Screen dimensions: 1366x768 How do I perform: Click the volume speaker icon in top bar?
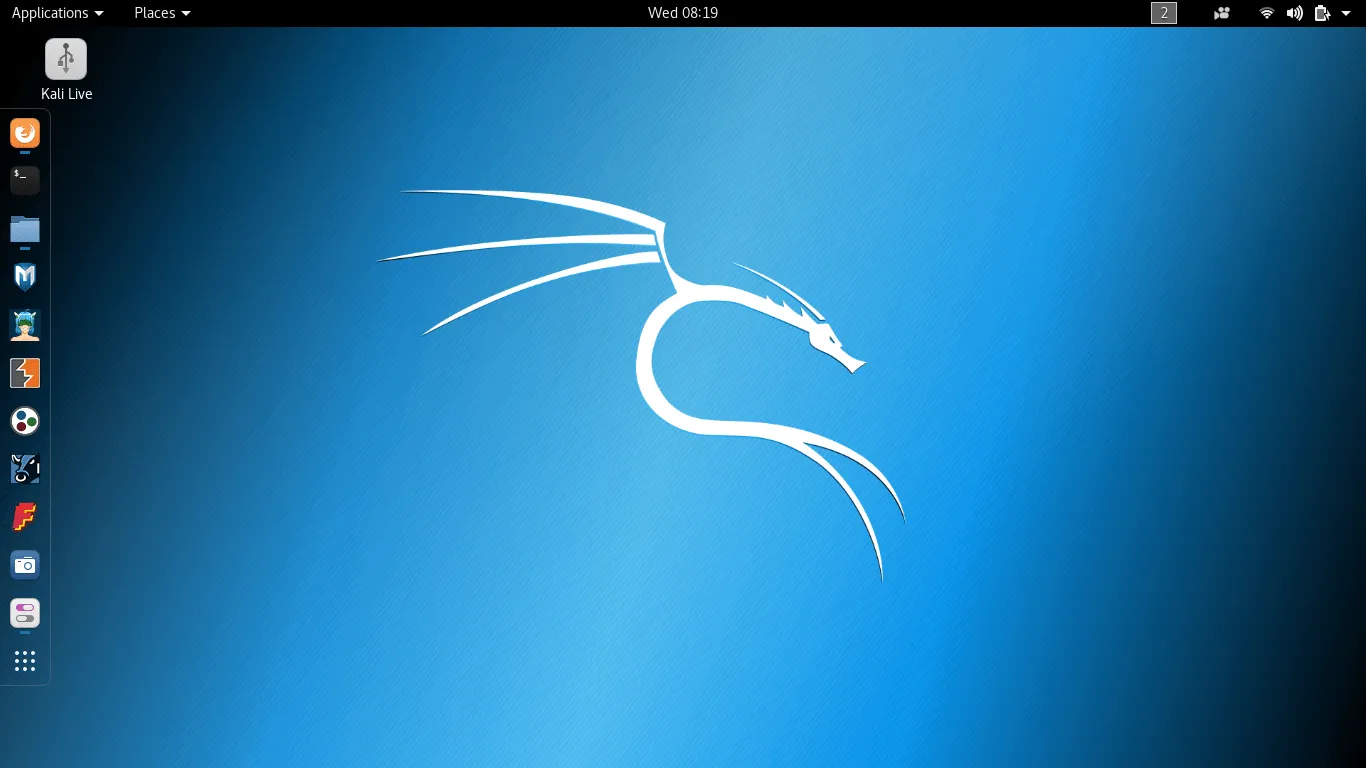(x=1295, y=13)
